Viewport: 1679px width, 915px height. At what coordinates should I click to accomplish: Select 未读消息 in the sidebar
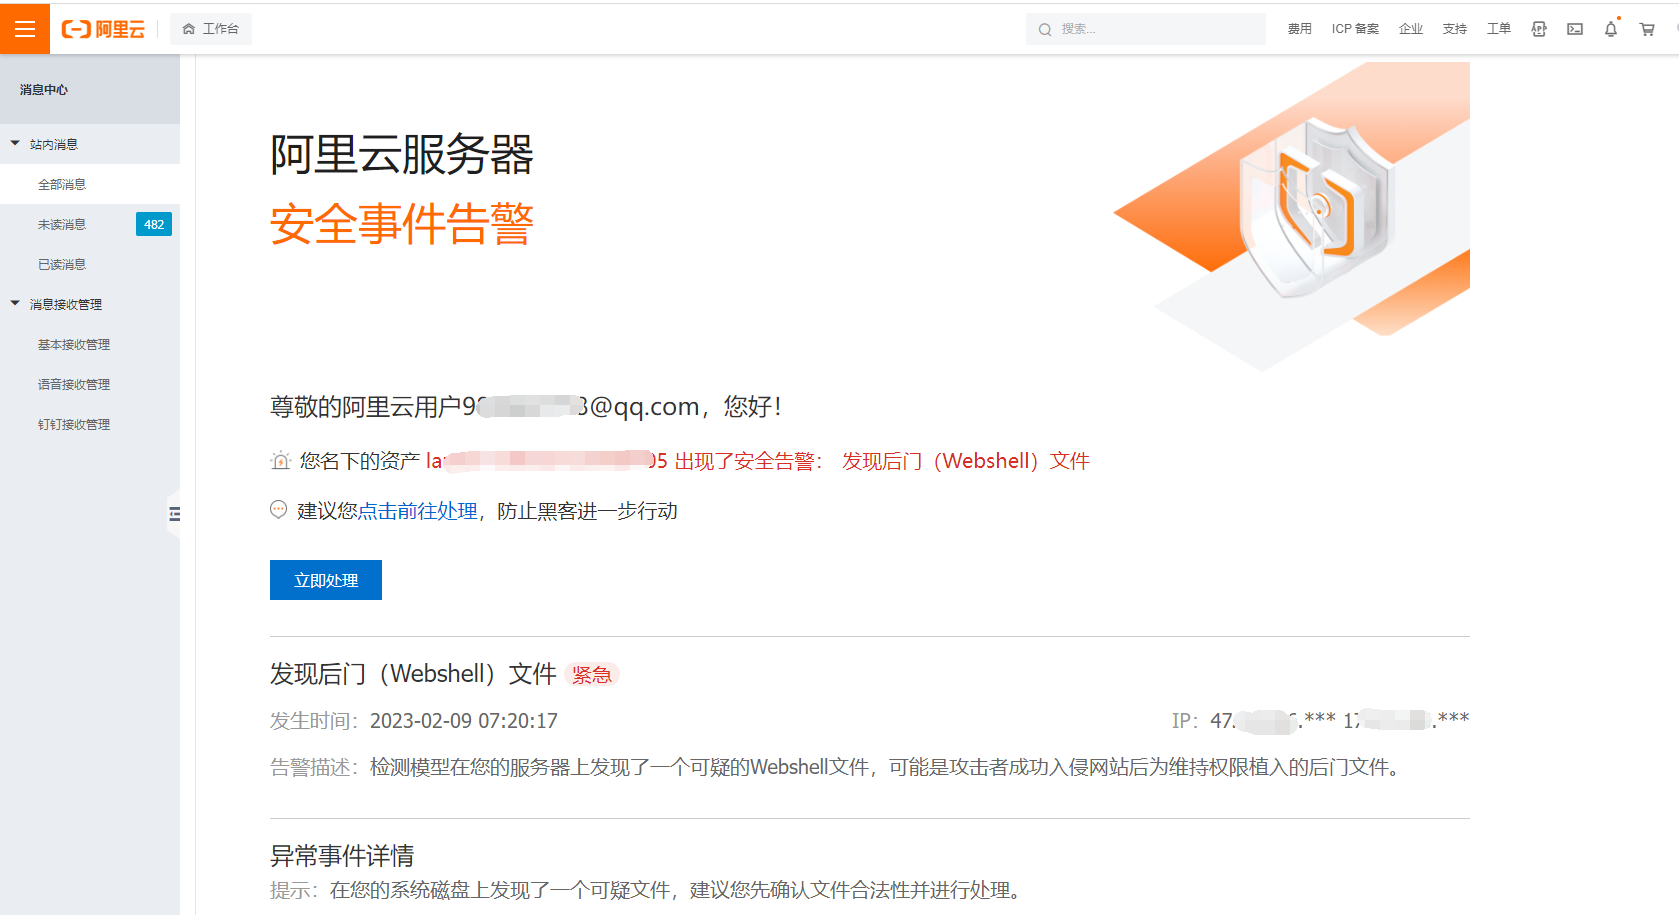[x=62, y=224]
